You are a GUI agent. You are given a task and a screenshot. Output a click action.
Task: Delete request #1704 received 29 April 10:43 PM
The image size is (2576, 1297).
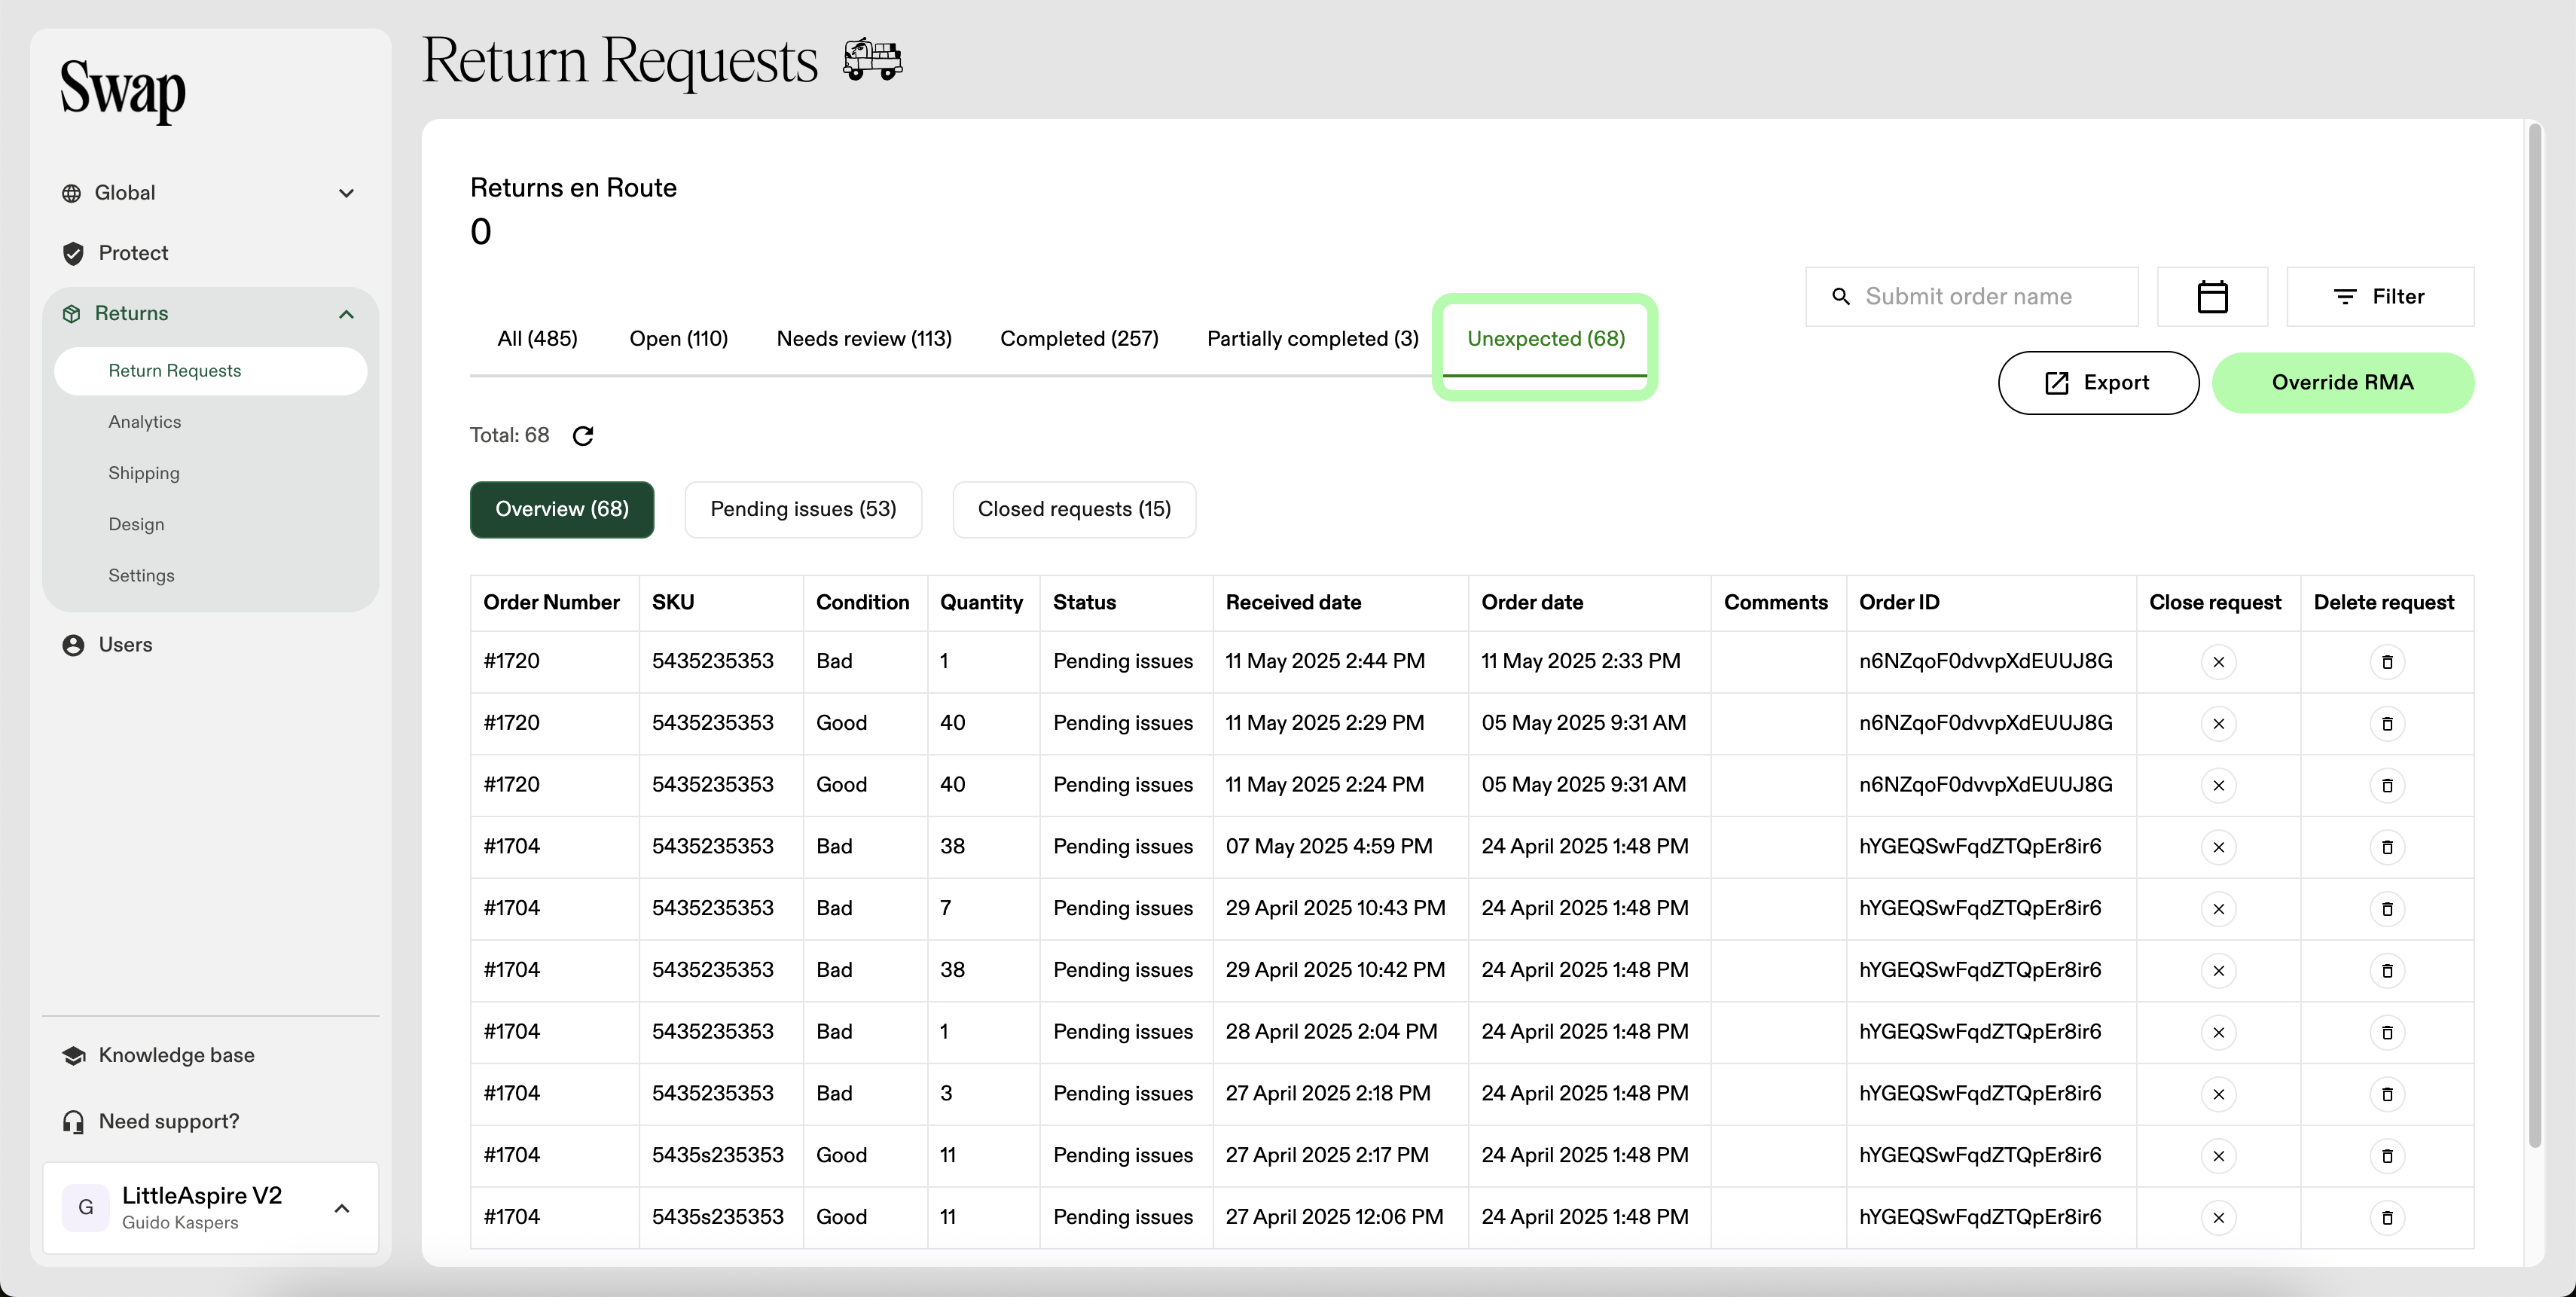(x=2387, y=909)
